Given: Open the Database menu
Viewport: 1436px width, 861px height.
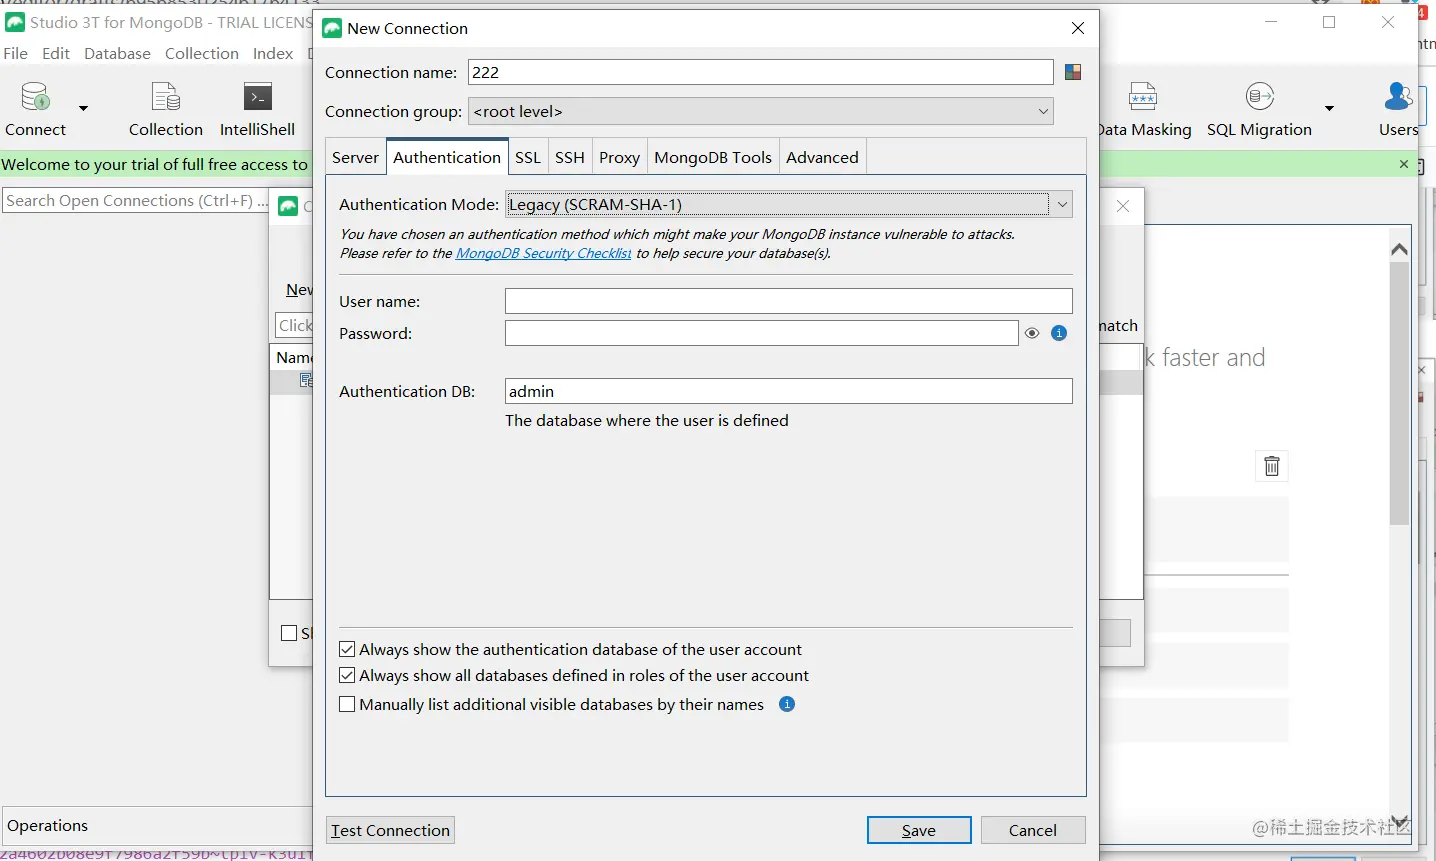Looking at the screenshot, I should pos(117,53).
